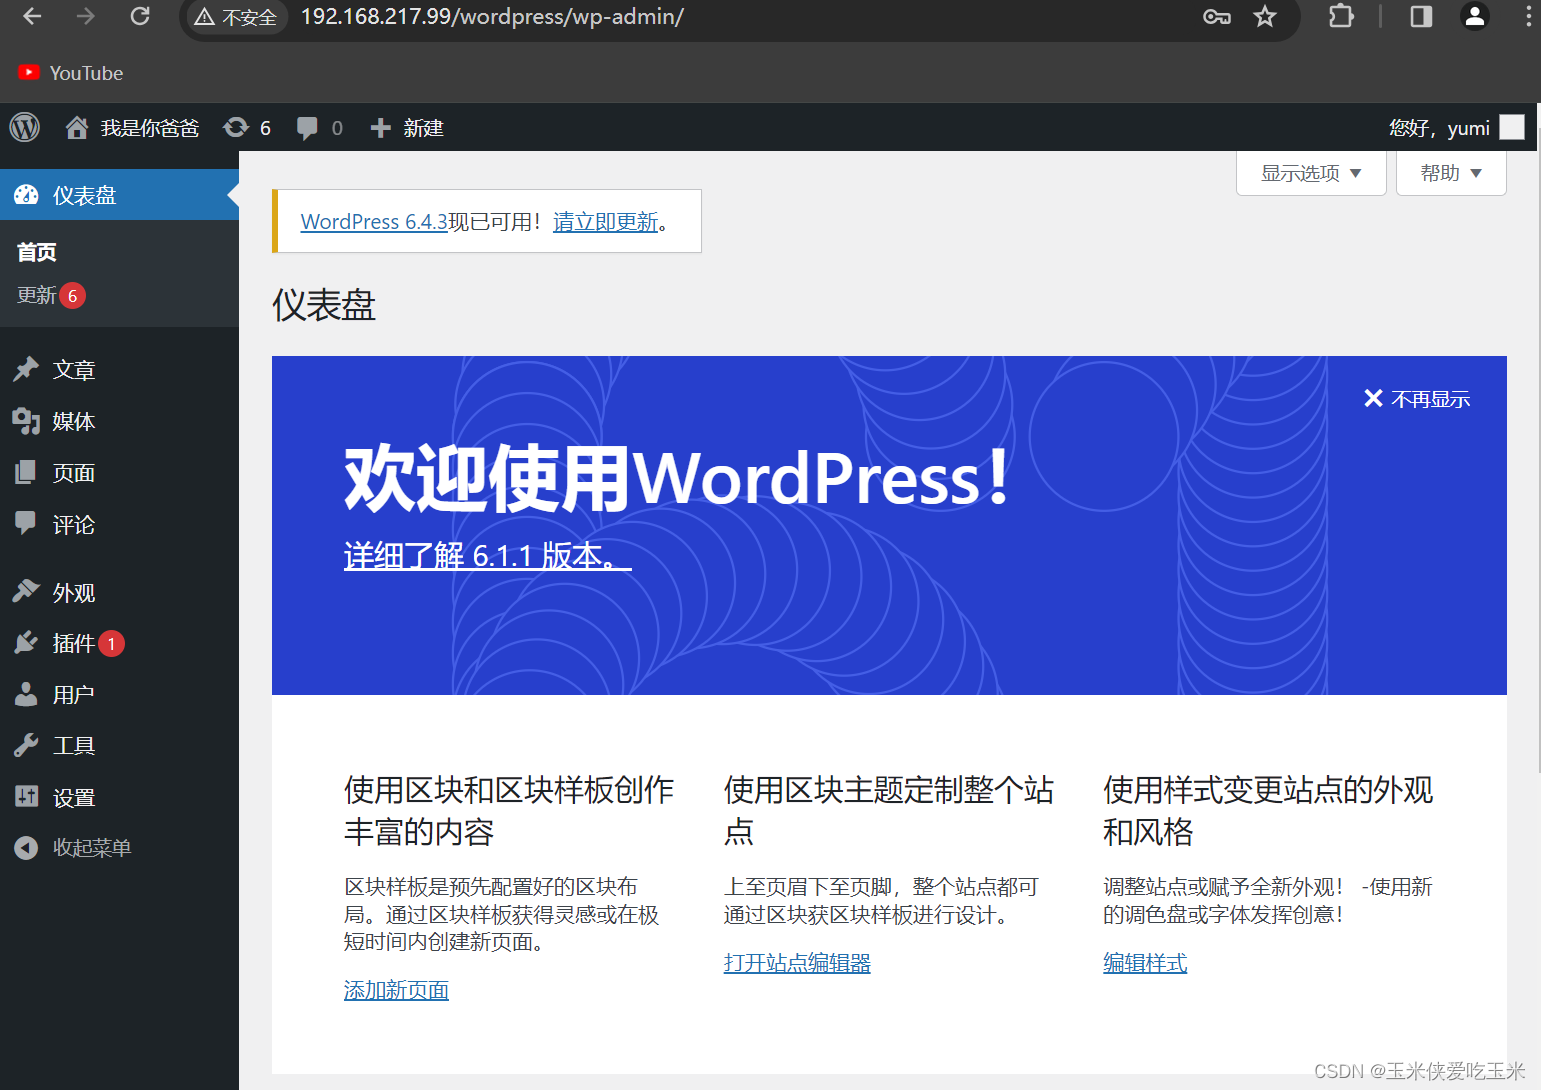Open 详细了解 6.1.1 版本 link

488,554
